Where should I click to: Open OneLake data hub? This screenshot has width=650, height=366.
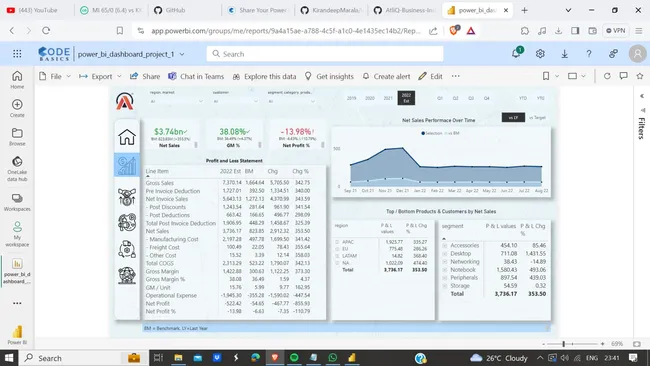click(17, 169)
